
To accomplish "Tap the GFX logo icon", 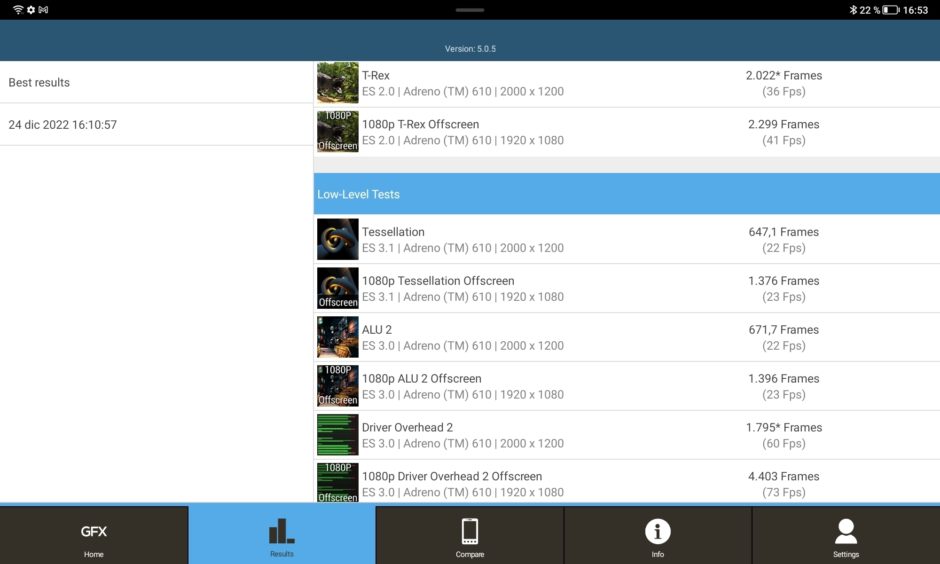I will tap(94, 532).
